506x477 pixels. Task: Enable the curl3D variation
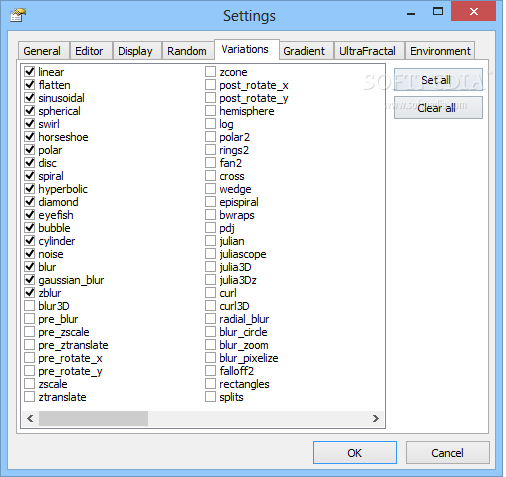point(210,305)
